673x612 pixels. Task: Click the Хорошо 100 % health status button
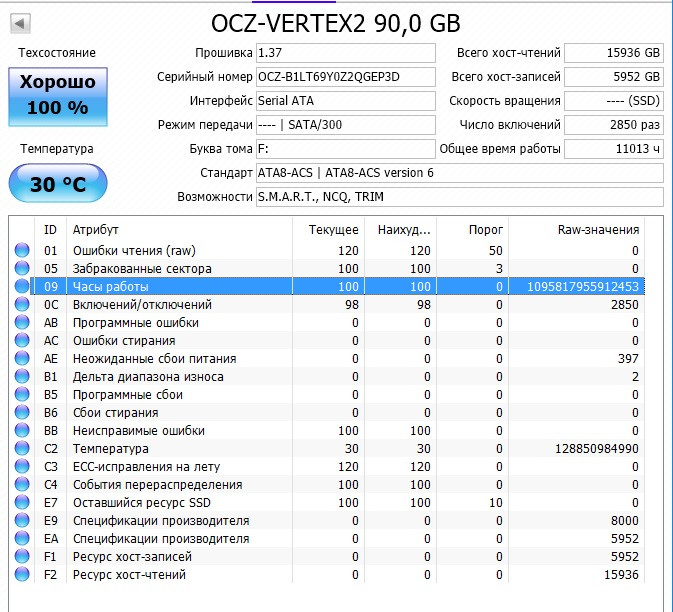pos(58,97)
